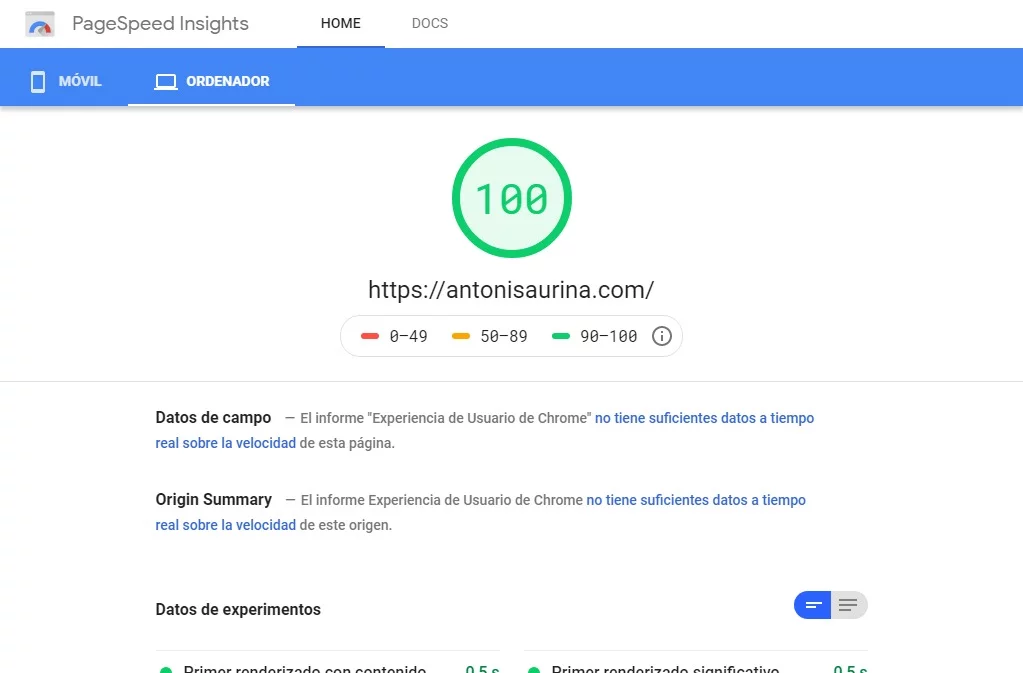Open the HOME tab
This screenshot has height=673, width=1023.
pyautogui.click(x=341, y=23)
